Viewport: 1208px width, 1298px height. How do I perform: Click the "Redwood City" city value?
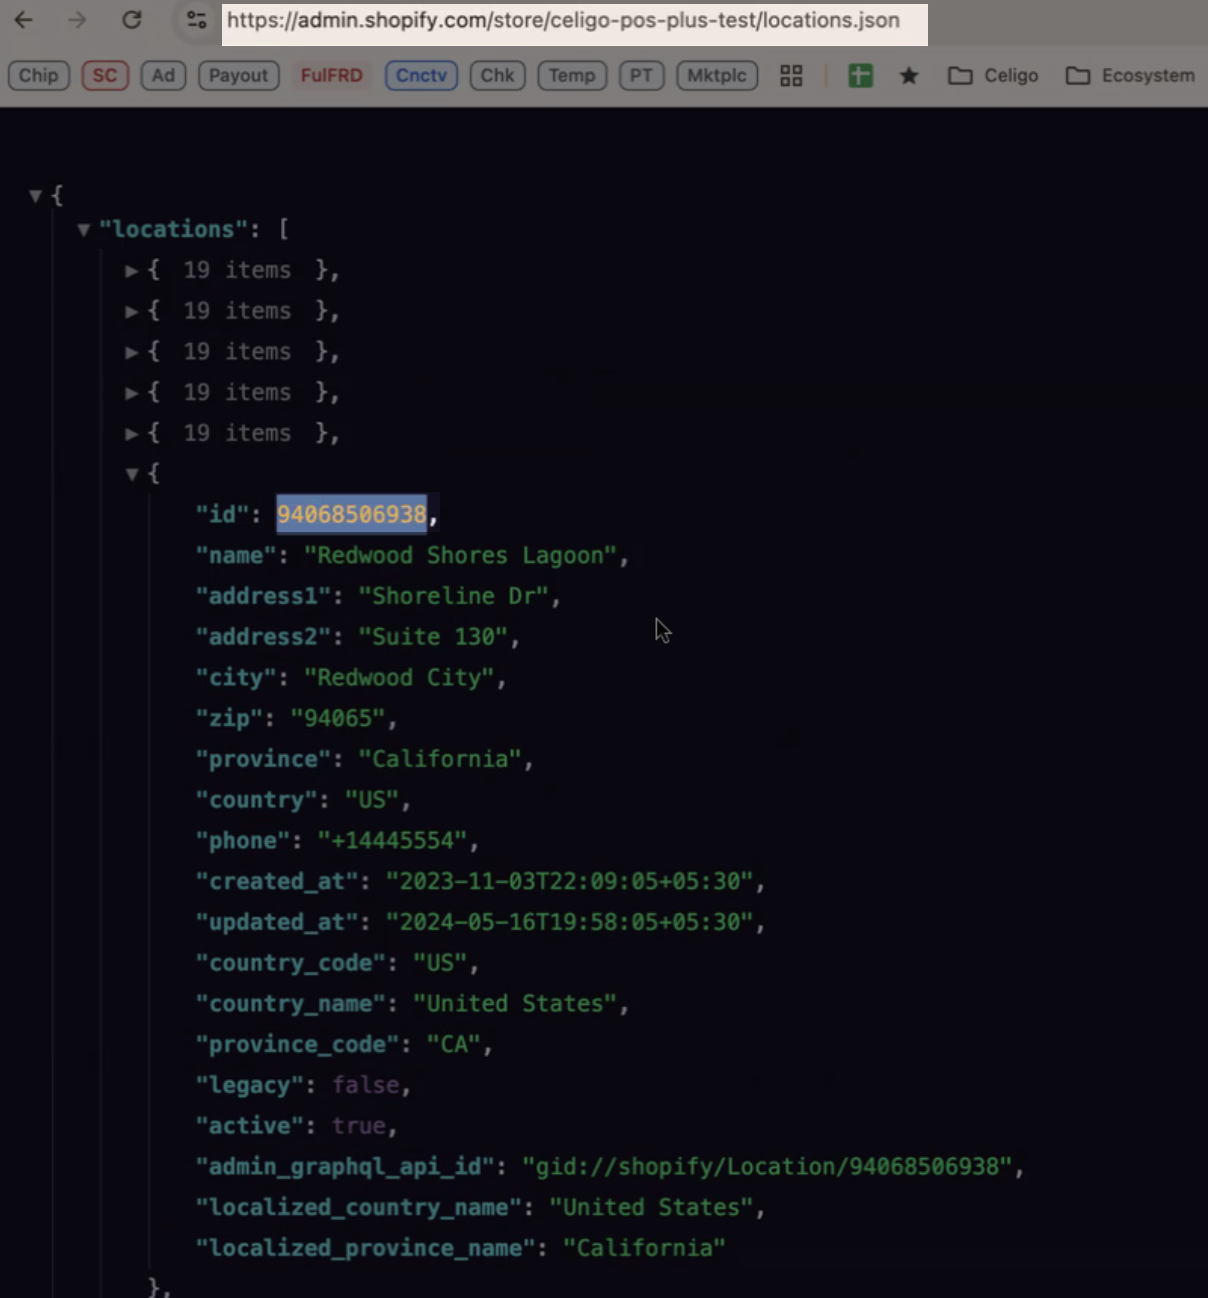(399, 677)
